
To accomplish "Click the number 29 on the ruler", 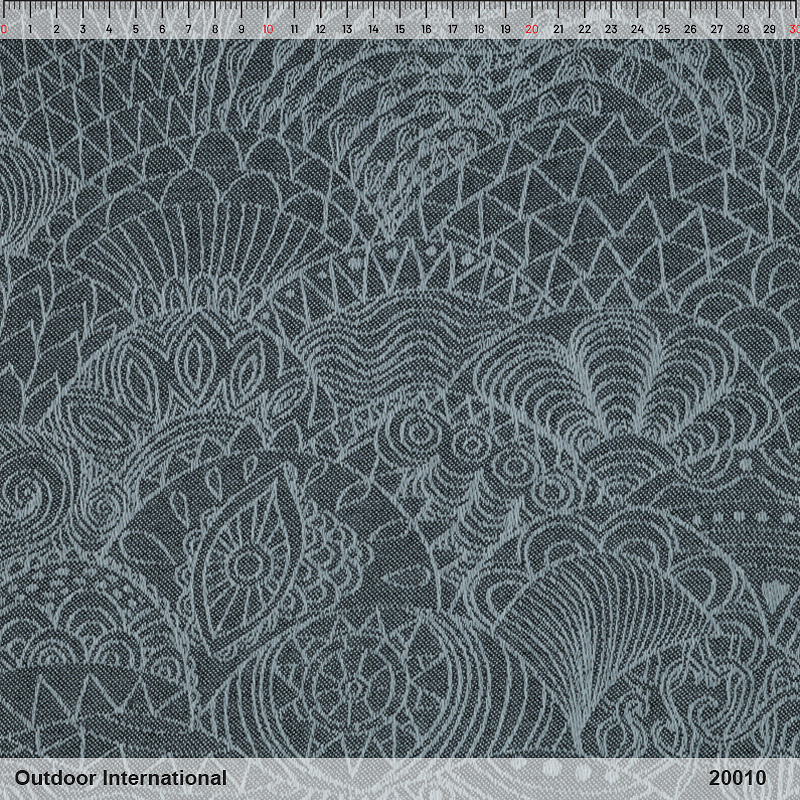I will [x=769, y=29].
